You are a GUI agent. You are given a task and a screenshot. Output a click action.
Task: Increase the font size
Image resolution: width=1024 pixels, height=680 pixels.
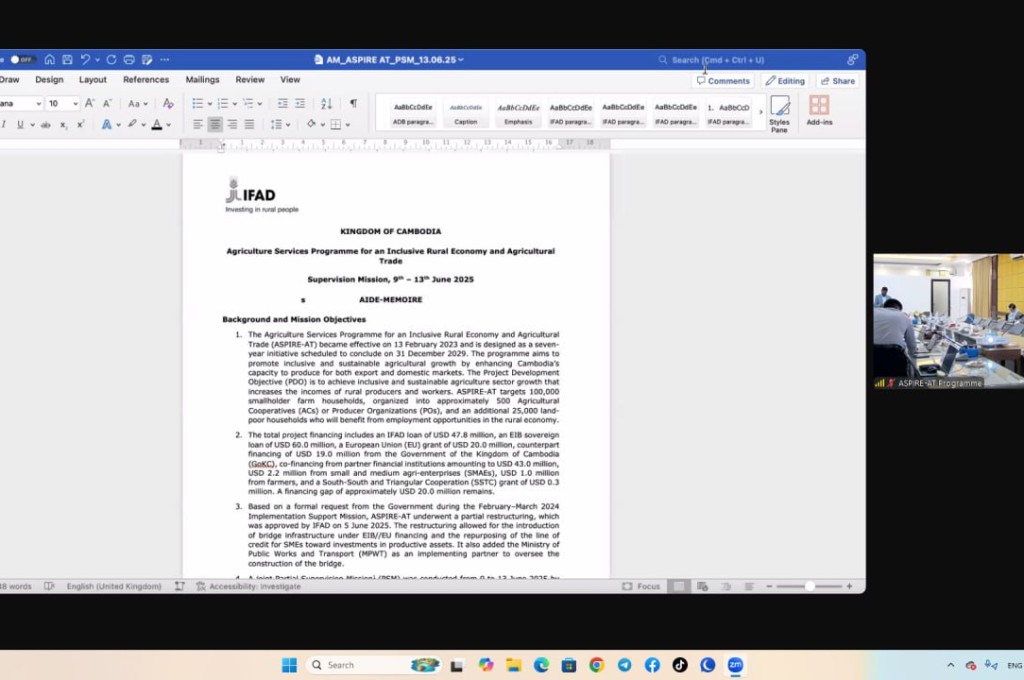(89, 103)
